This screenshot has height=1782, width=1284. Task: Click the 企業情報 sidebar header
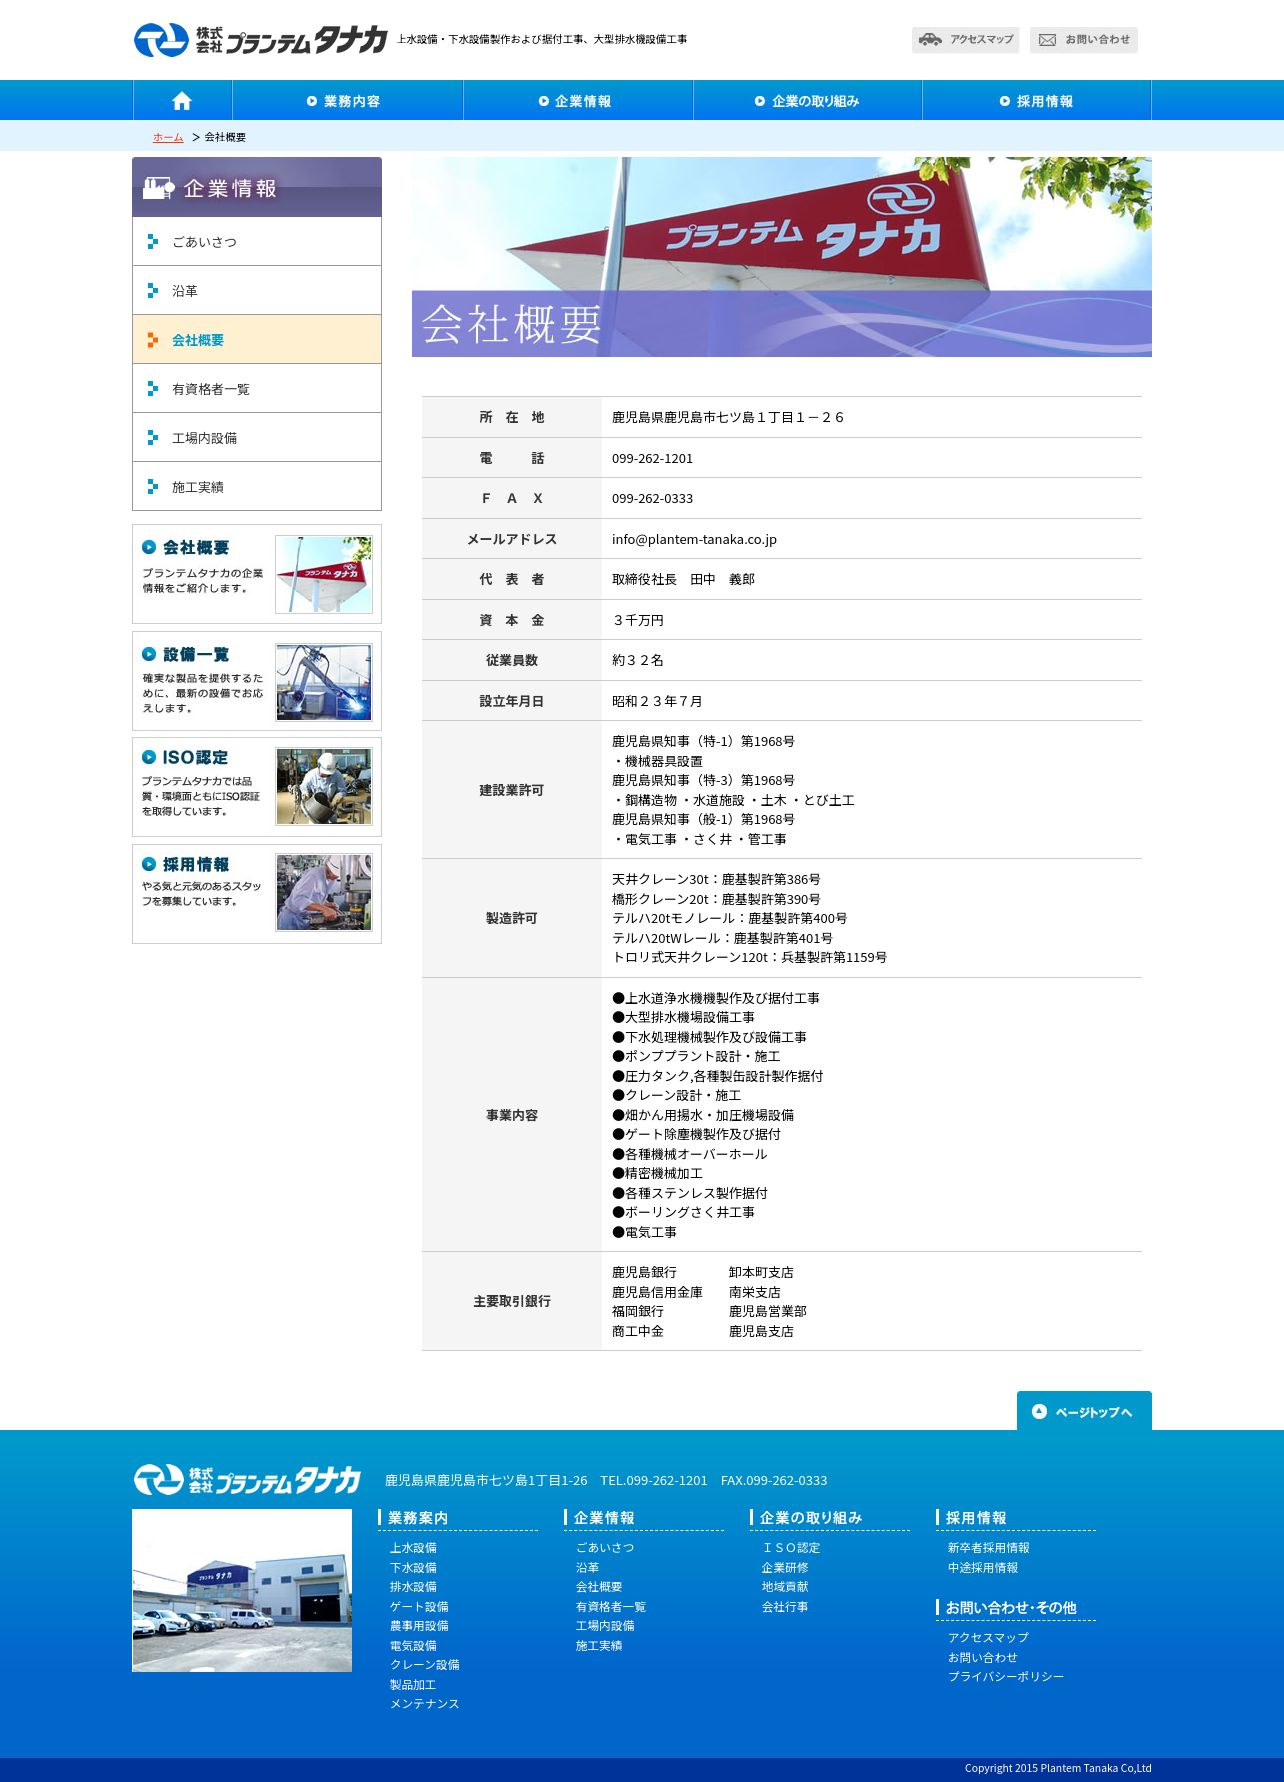click(257, 187)
